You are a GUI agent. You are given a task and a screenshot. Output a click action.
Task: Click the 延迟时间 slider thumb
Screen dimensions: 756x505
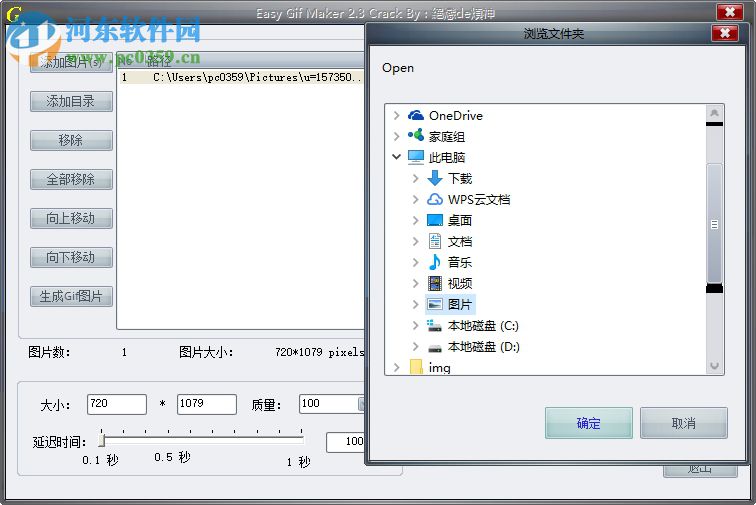click(102, 439)
